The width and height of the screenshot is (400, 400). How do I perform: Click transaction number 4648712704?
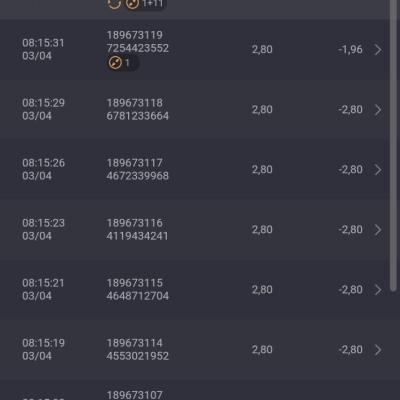tap(138, 296)
